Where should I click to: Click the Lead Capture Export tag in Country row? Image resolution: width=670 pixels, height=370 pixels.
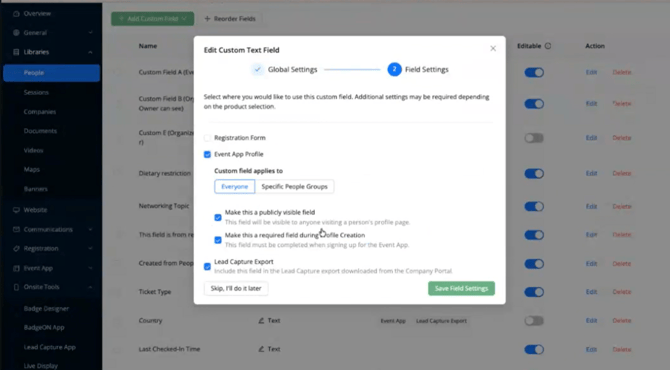coord(441,321)
